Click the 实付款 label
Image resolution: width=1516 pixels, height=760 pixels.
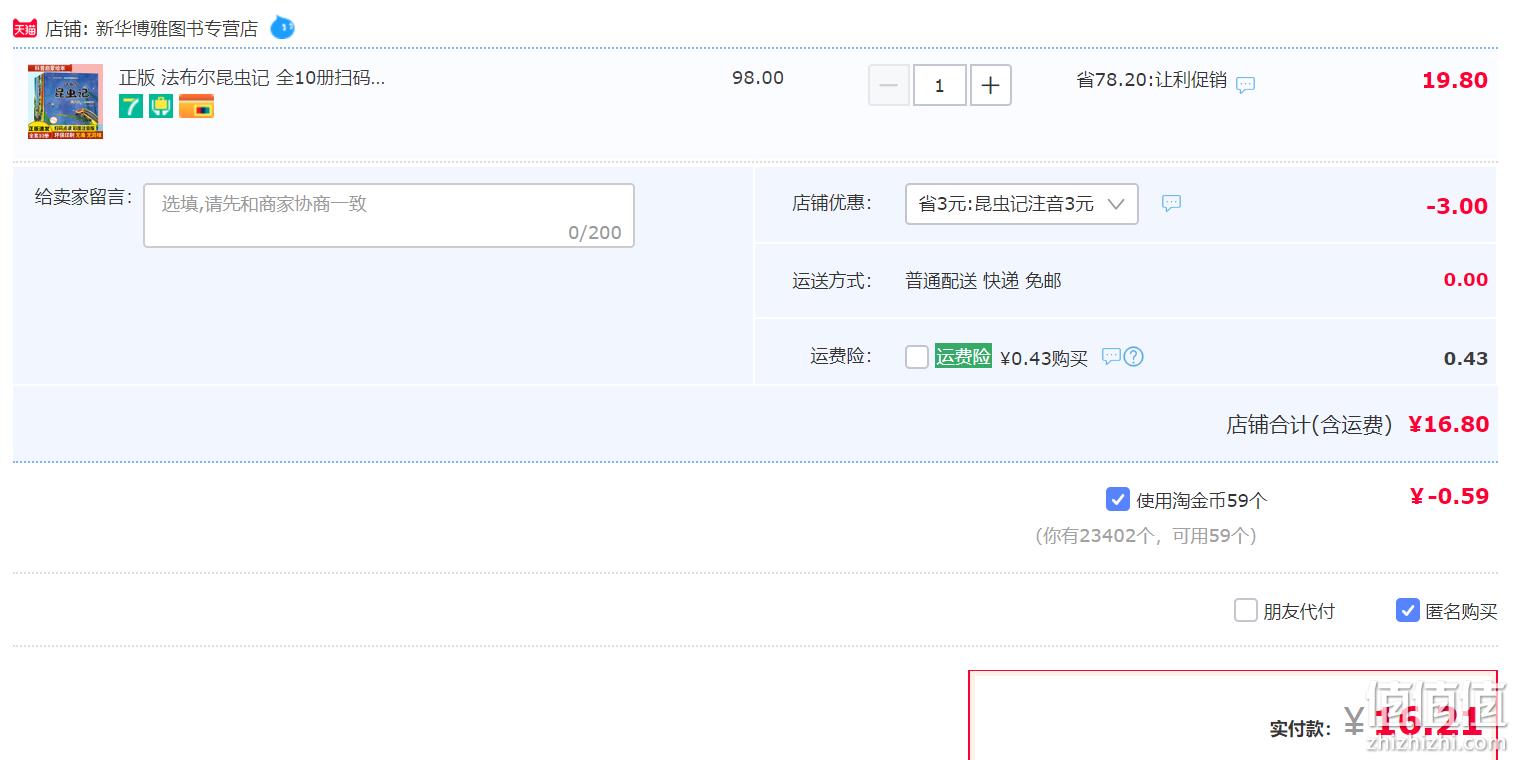coord(1300,729)
